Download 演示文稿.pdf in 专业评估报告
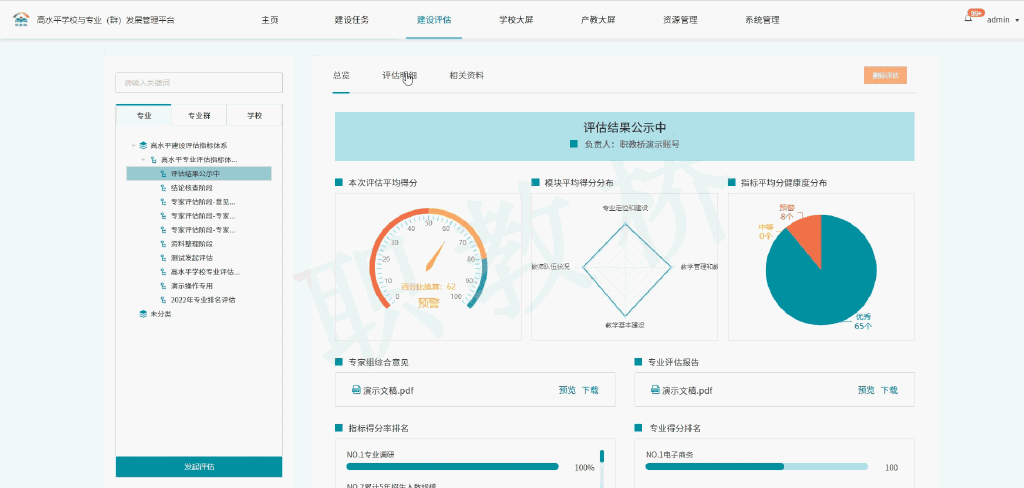This screenshot has width=1024, height=488. (x=889, y=390)
